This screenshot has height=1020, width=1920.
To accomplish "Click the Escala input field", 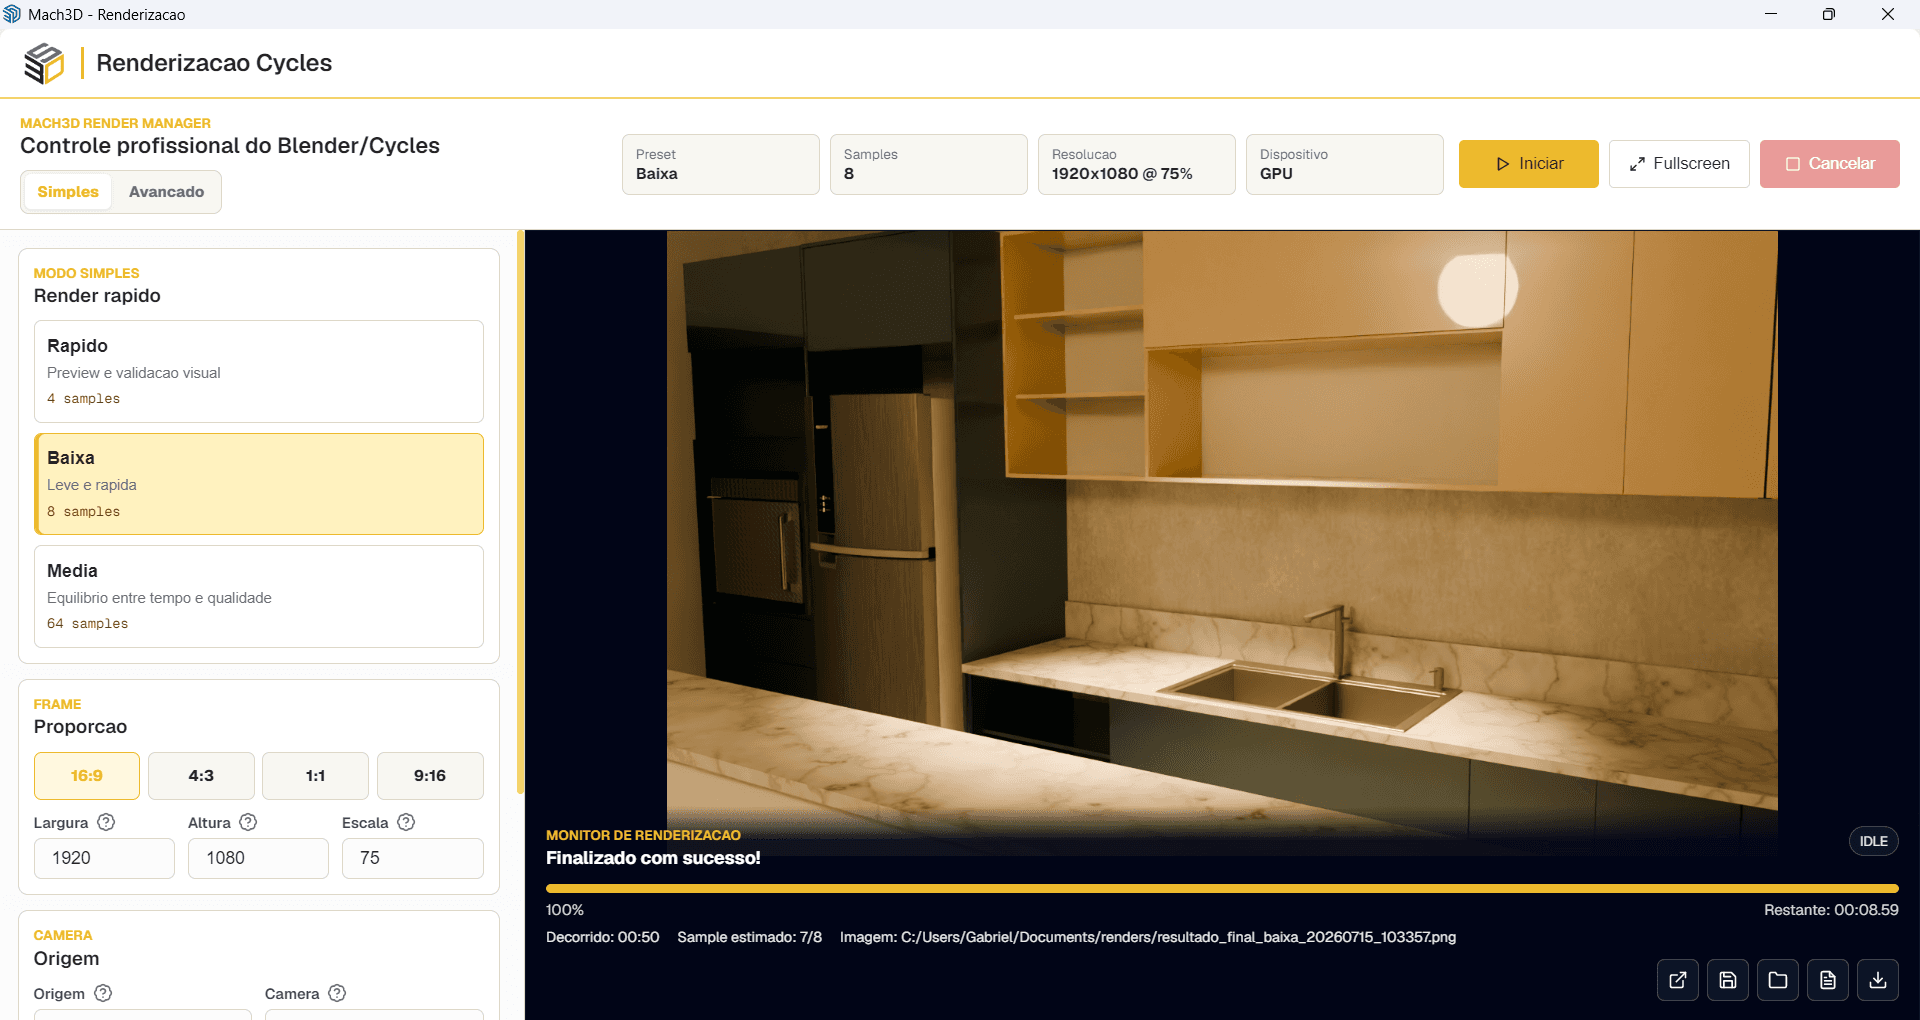I will coord(413,858).
